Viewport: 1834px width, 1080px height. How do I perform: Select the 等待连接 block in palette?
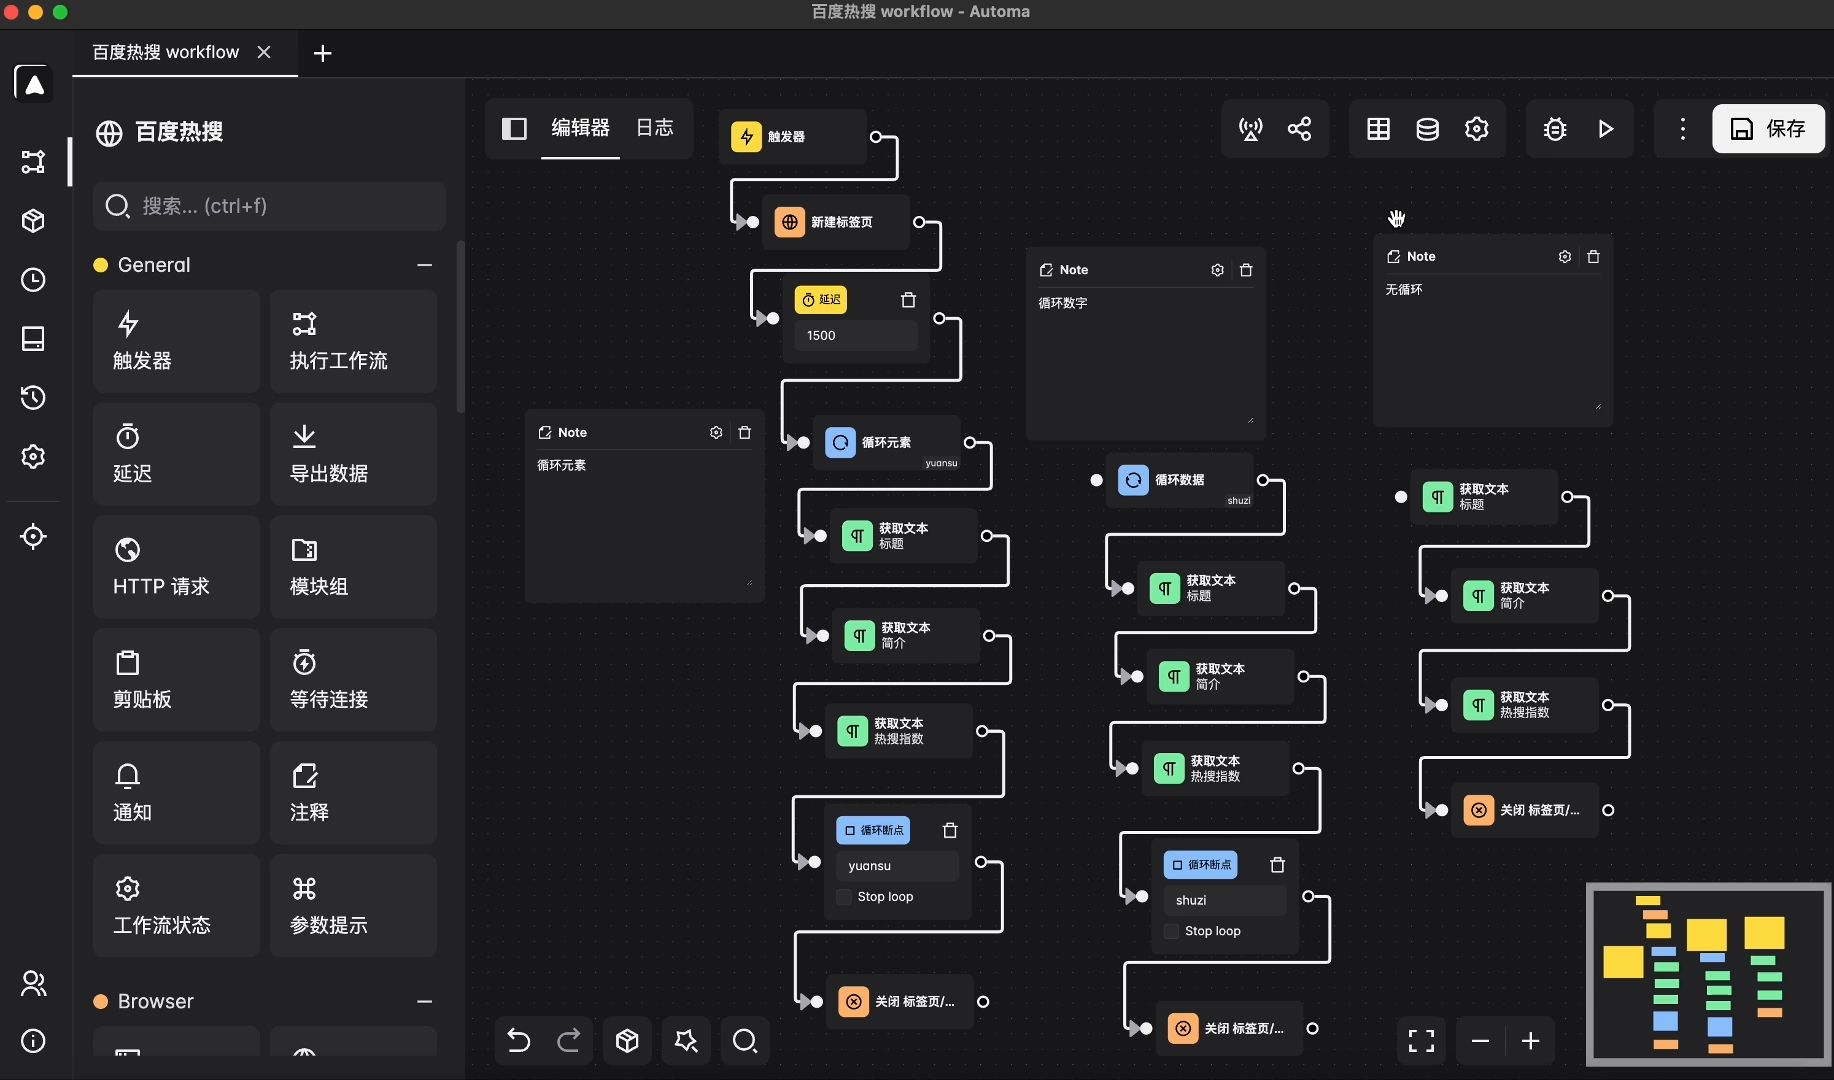point(353,680)
